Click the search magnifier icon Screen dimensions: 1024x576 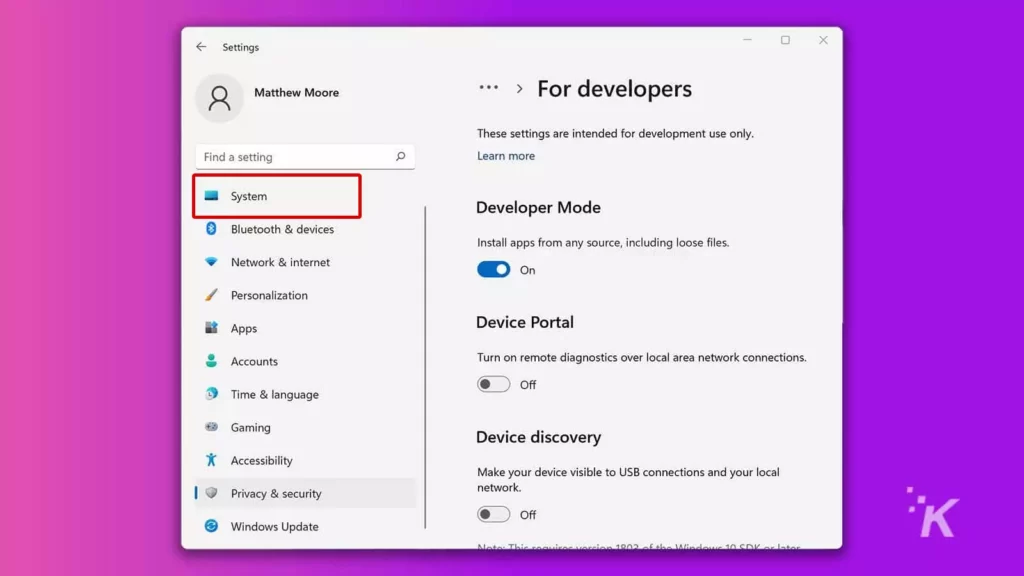point(400,157)
